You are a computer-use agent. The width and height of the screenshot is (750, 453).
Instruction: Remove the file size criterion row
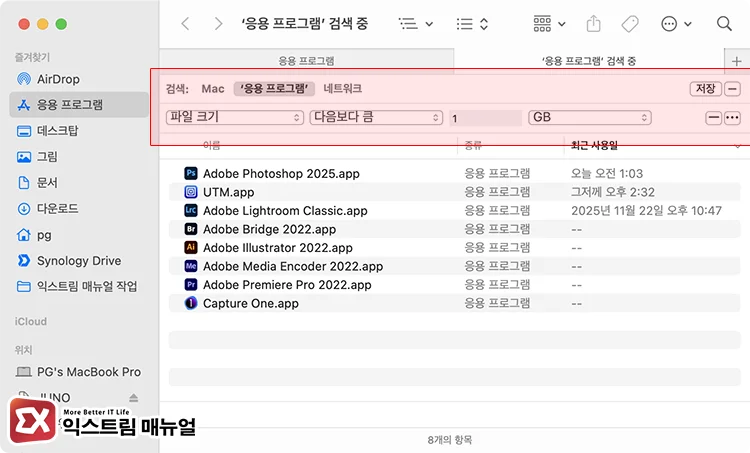point(714,117)
